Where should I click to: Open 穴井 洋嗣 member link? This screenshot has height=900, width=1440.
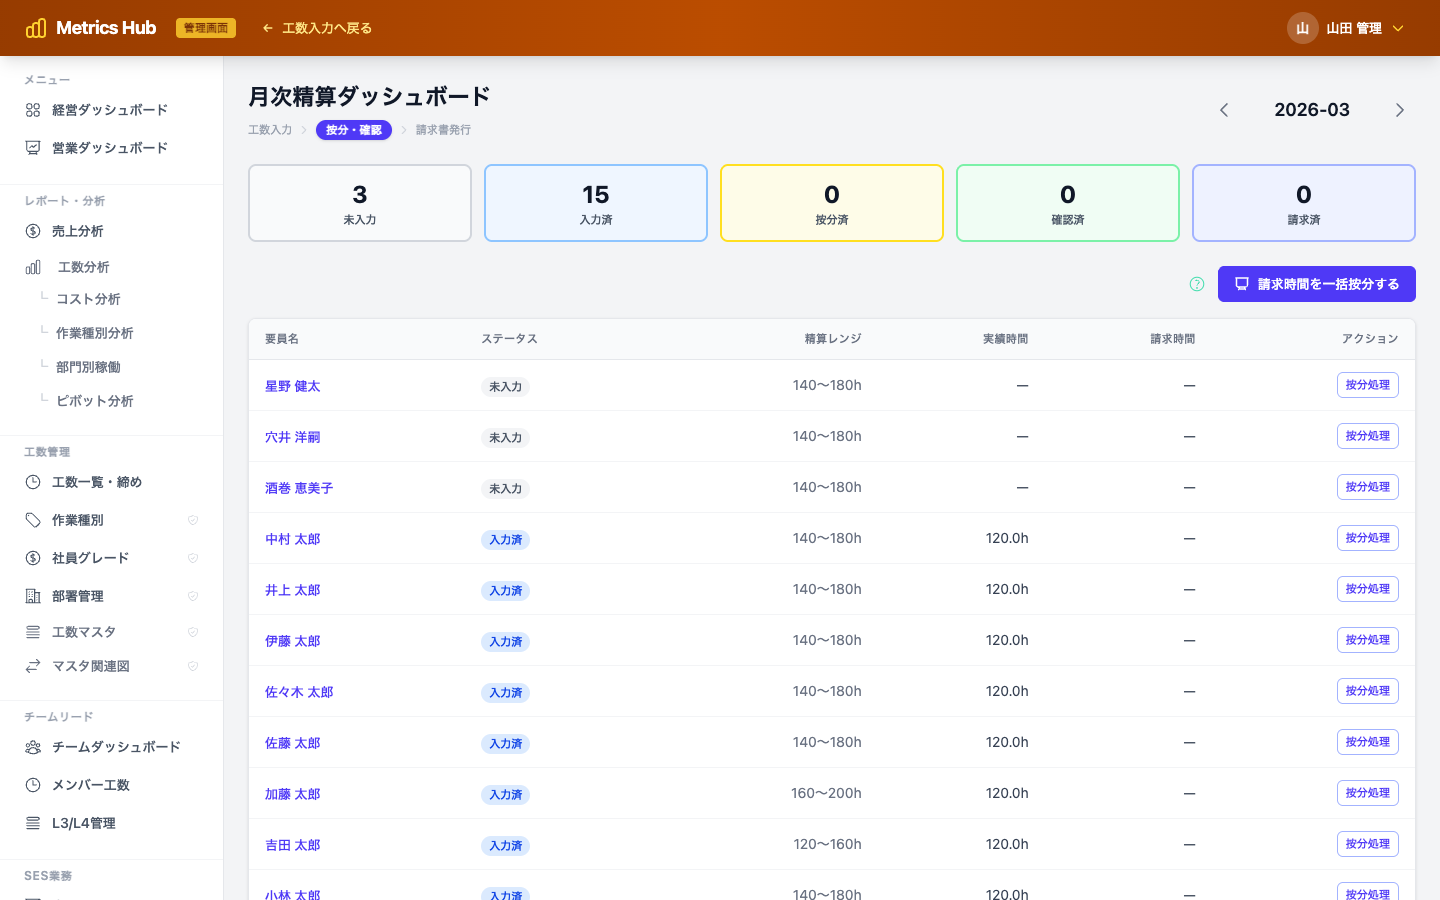click(x=293, y=437)
